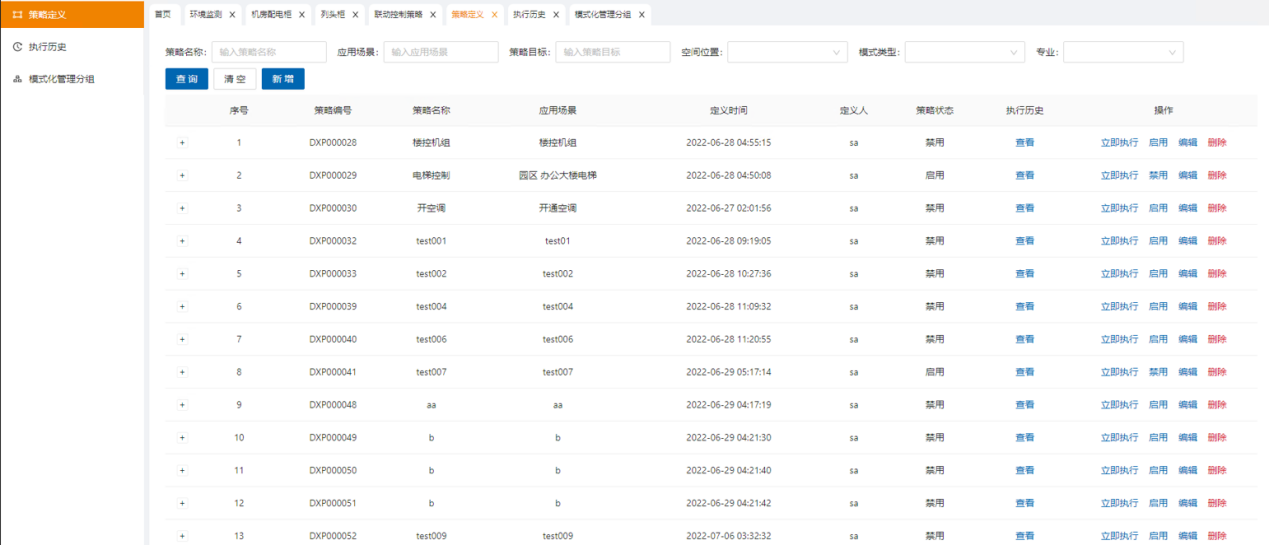Click the 查询 search button
The image size is (1269, 545).
point(187,79)
